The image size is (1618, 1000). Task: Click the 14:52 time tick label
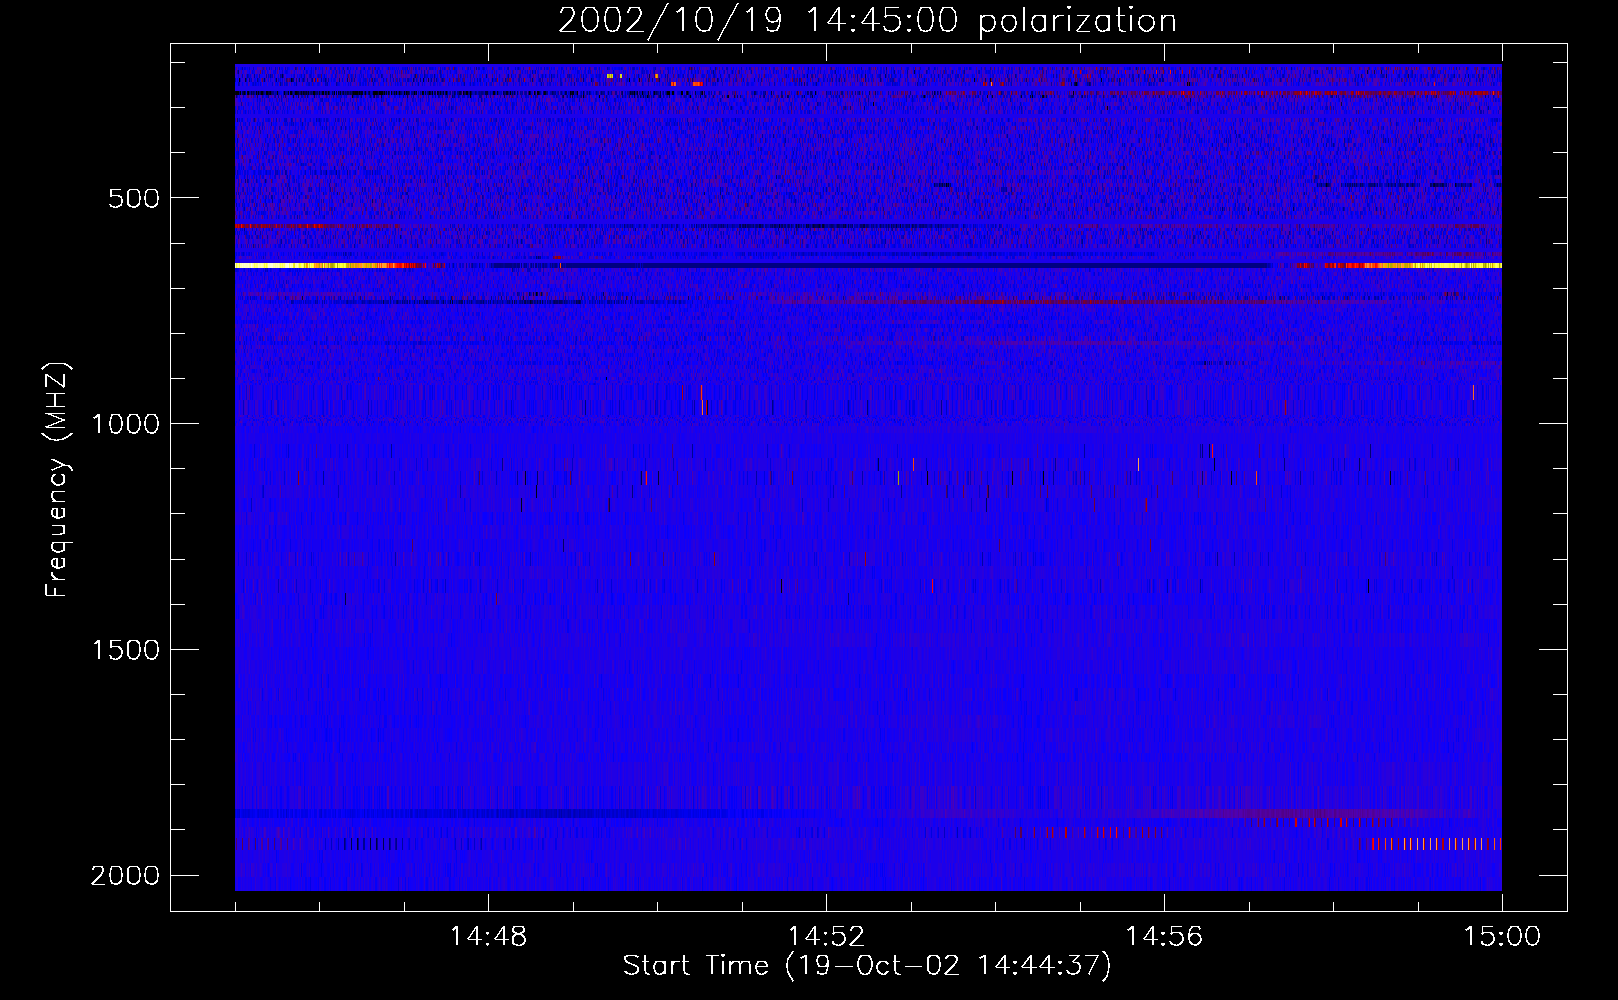[x=826, y=937]
